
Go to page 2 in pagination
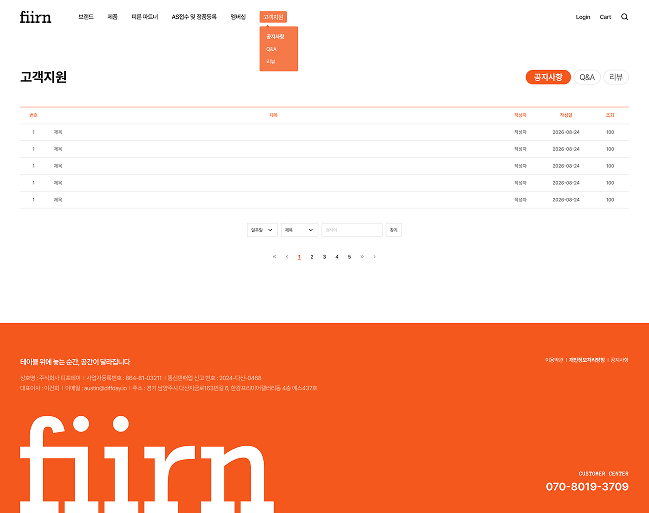[312, 257]
